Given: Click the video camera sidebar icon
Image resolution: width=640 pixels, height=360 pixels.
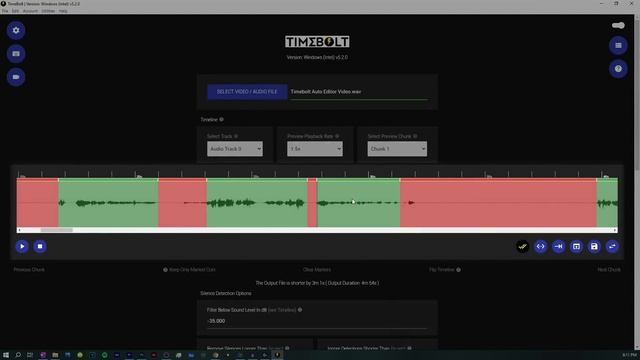Looking at the screenshot, I should (16, 77).
